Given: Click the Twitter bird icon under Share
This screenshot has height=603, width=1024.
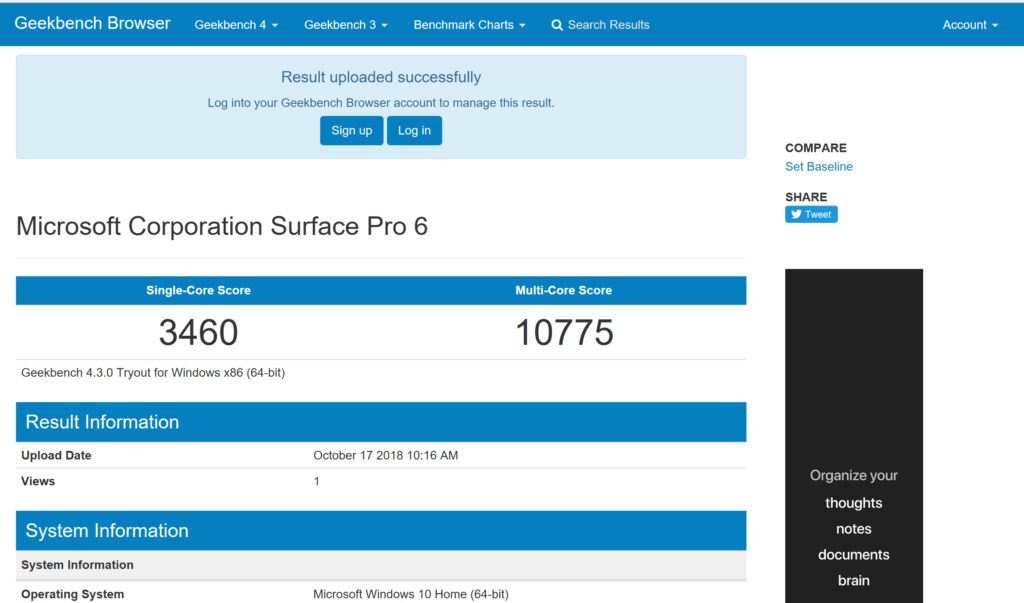Looking at the screenshot, I should click(796, 214).
